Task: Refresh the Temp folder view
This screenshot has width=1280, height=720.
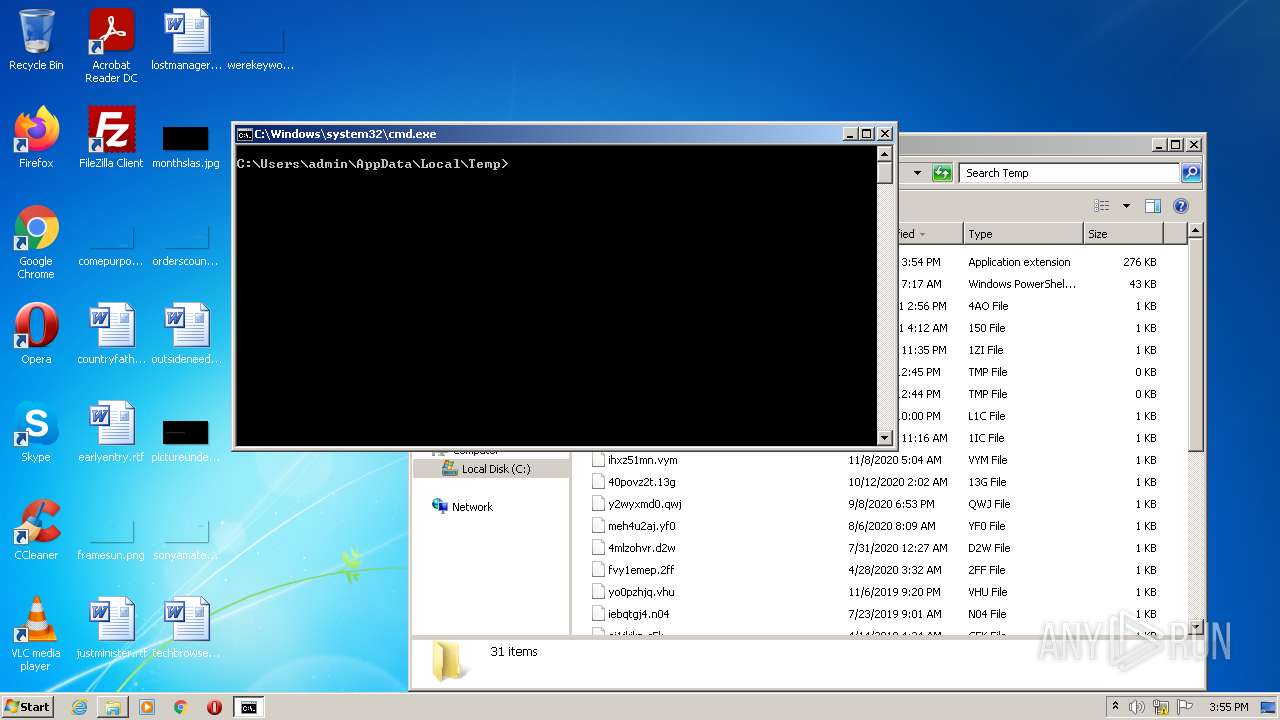Action: 942,173
